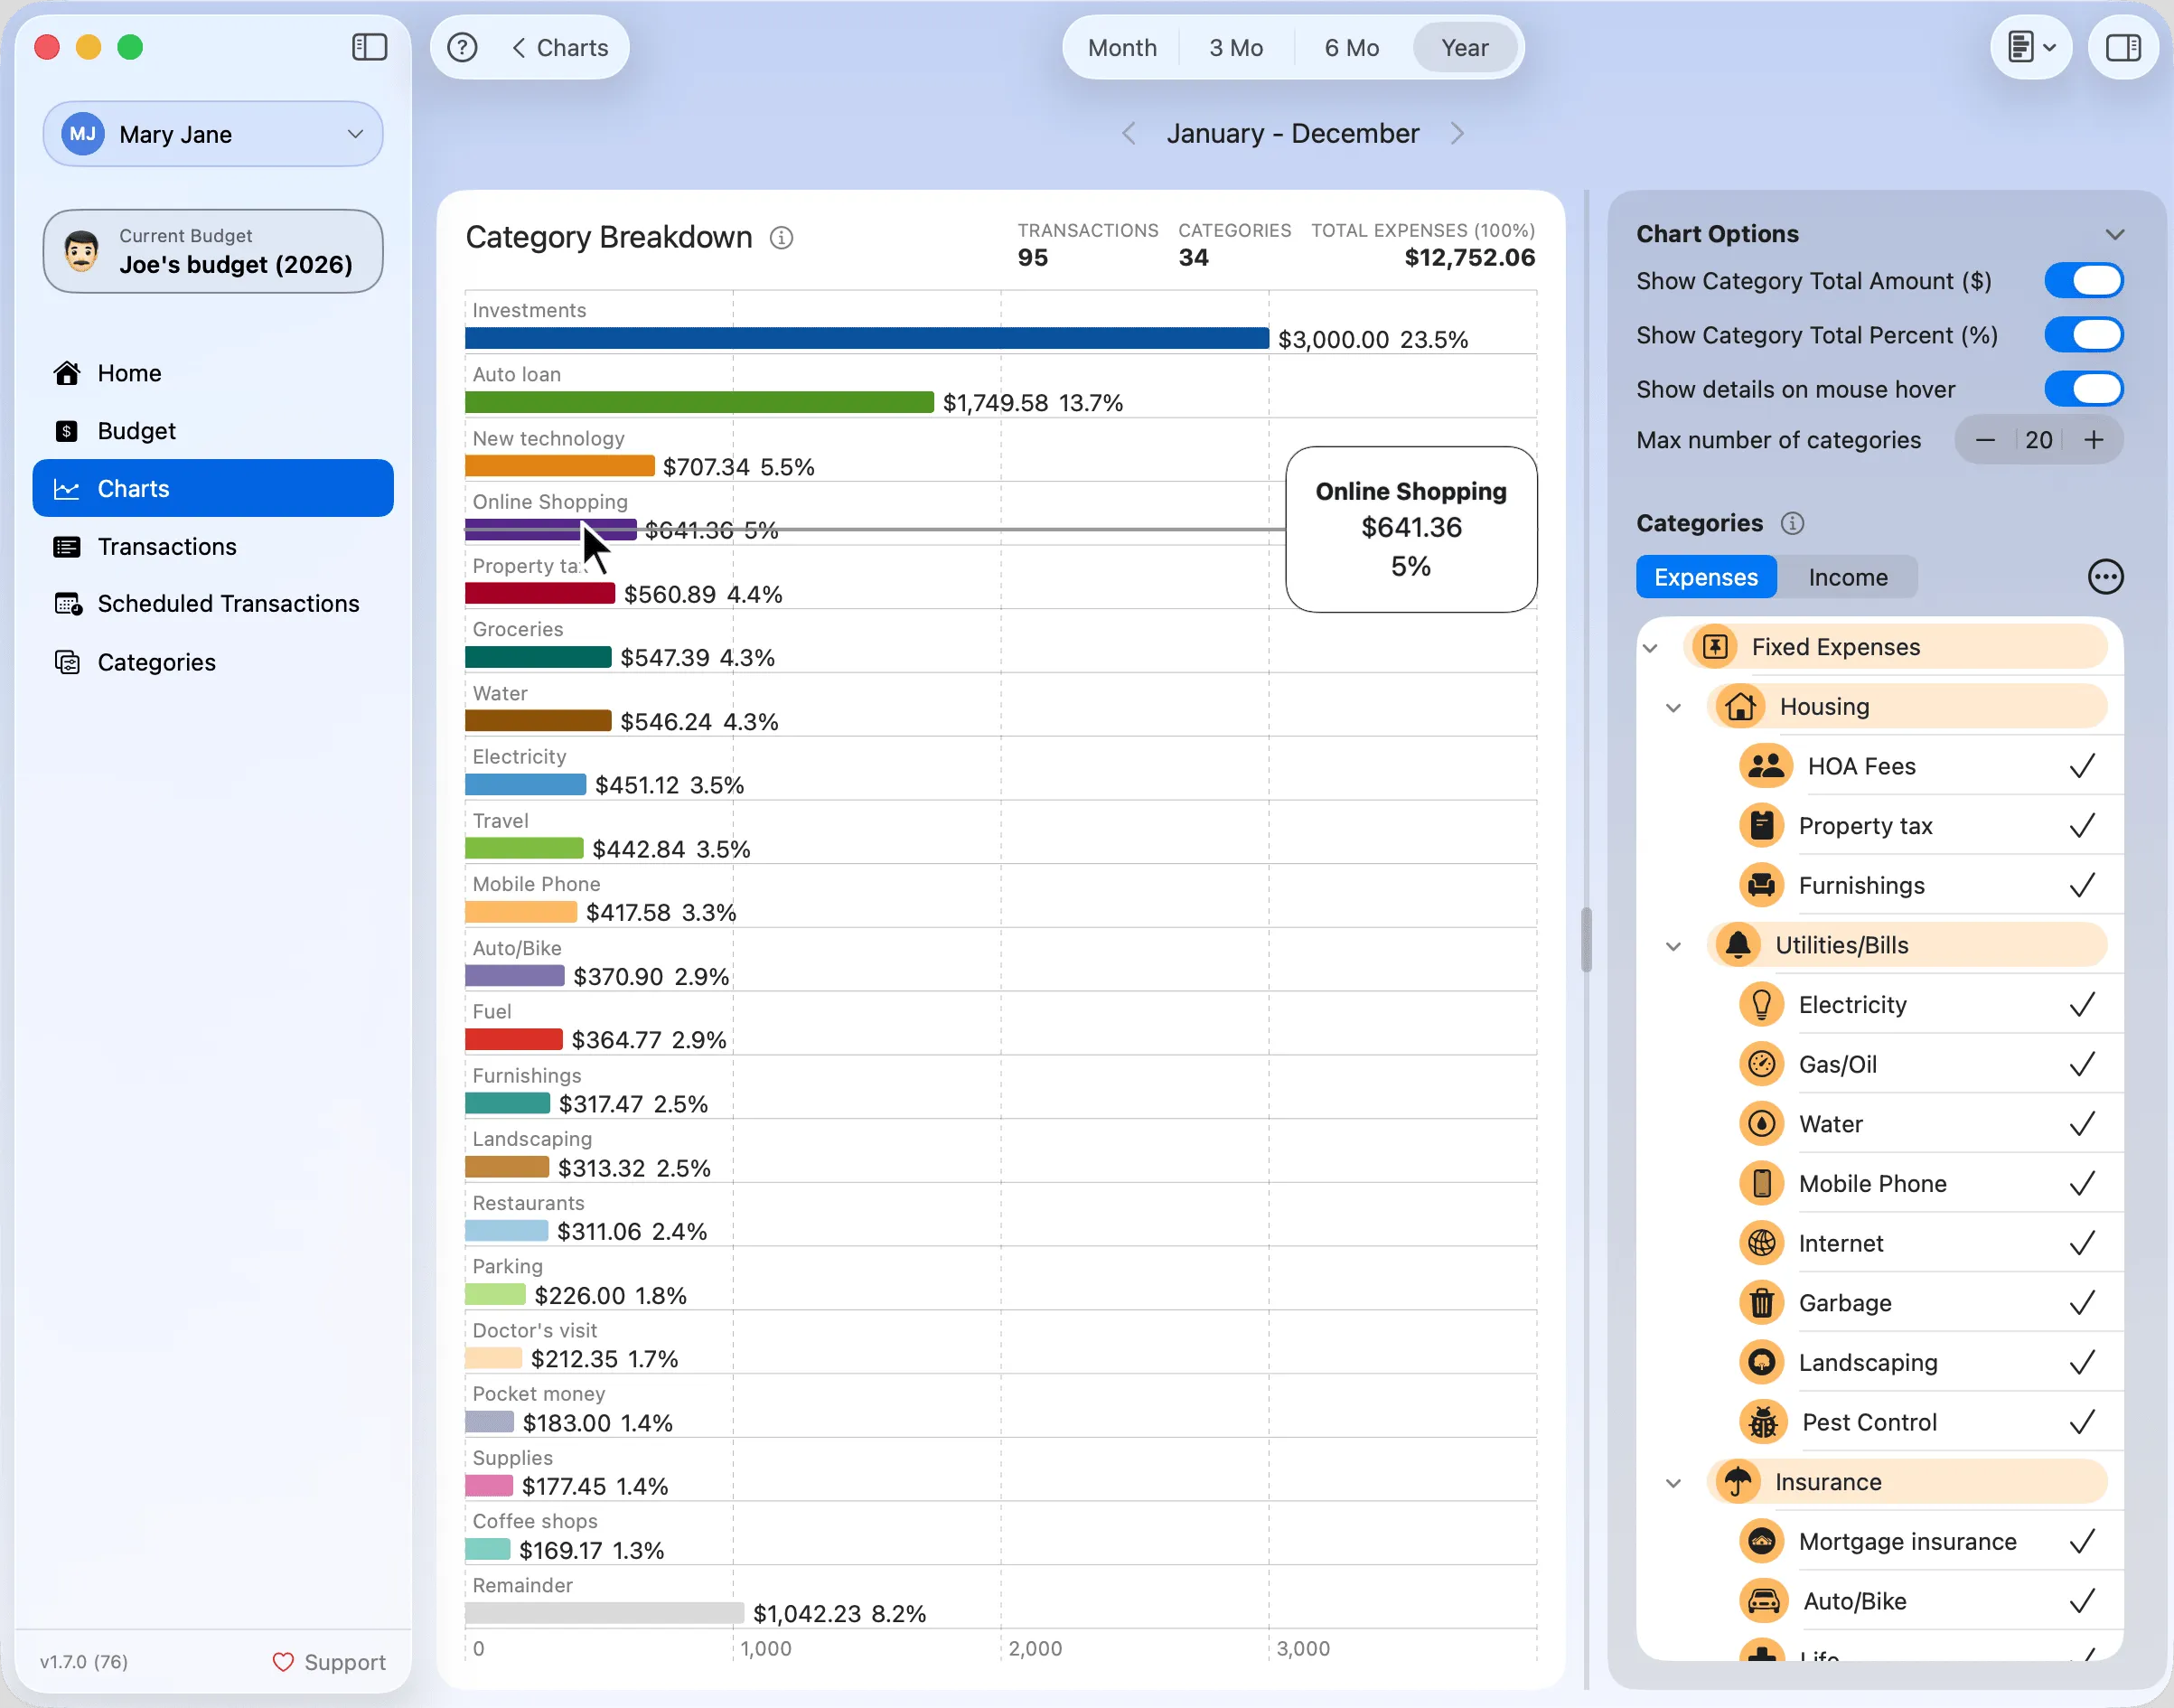Click Category Breakdown info icon
This screenshot has width=2174, height=1708.
click(781, 238)
